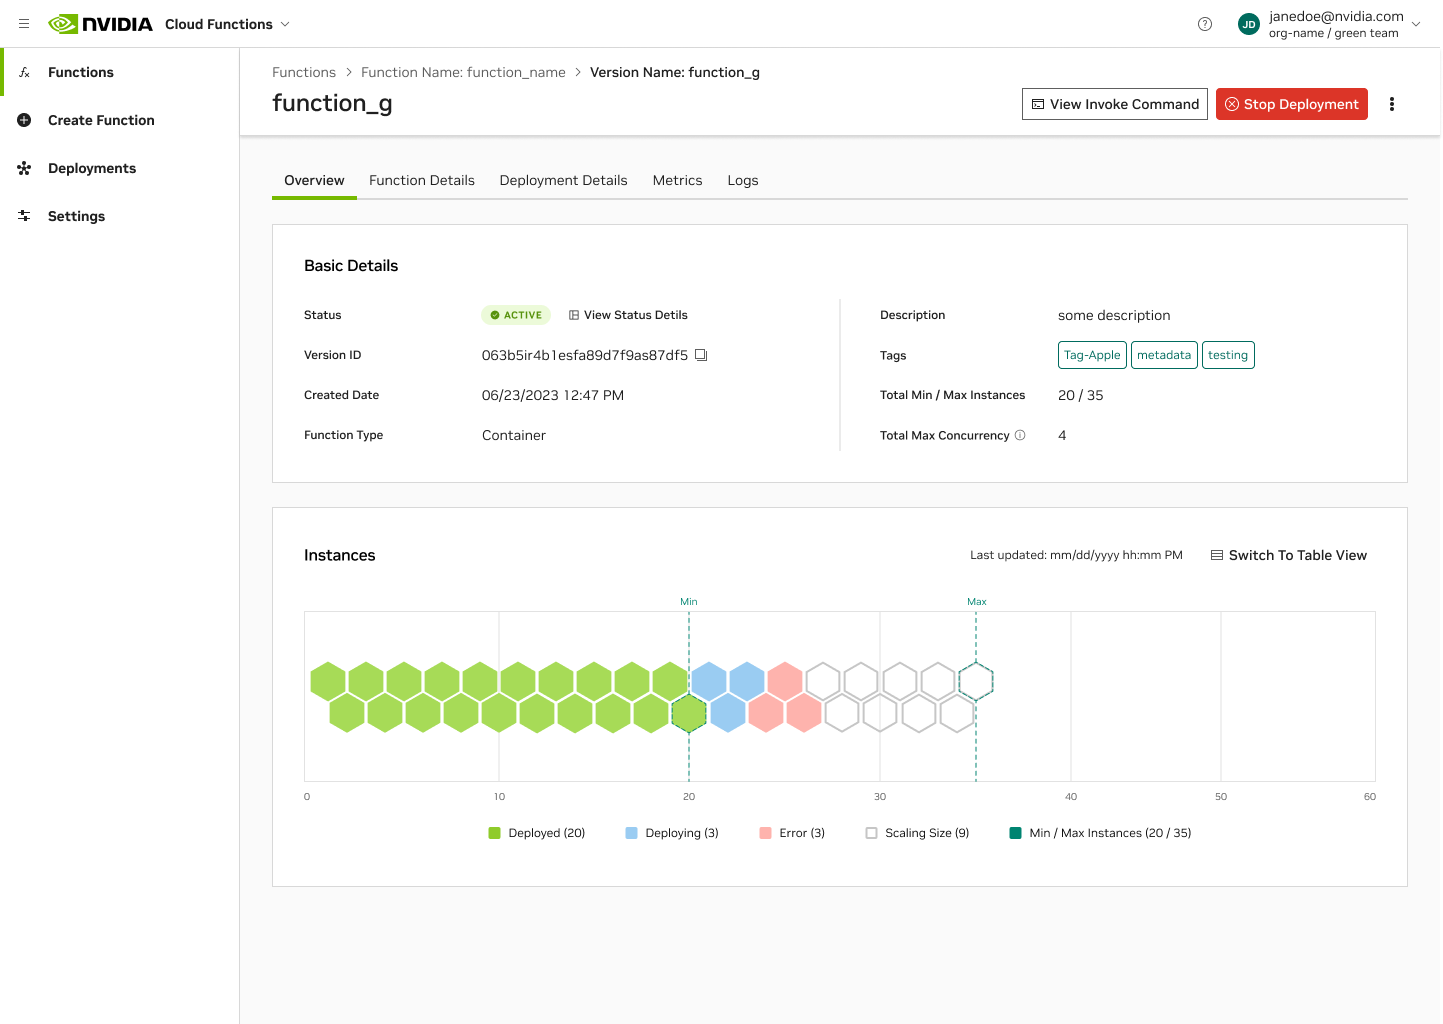Open the Deployment Details tab
The height and width of the screenshot is (1024, 1443).
(563, 180)
